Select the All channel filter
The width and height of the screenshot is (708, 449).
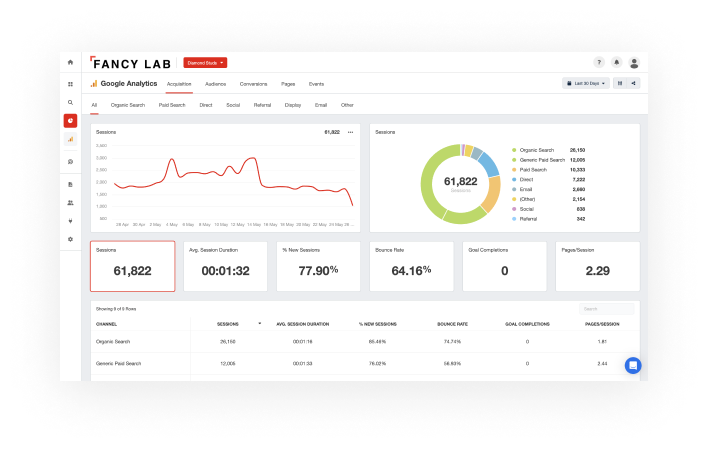(x=94, y=105)
